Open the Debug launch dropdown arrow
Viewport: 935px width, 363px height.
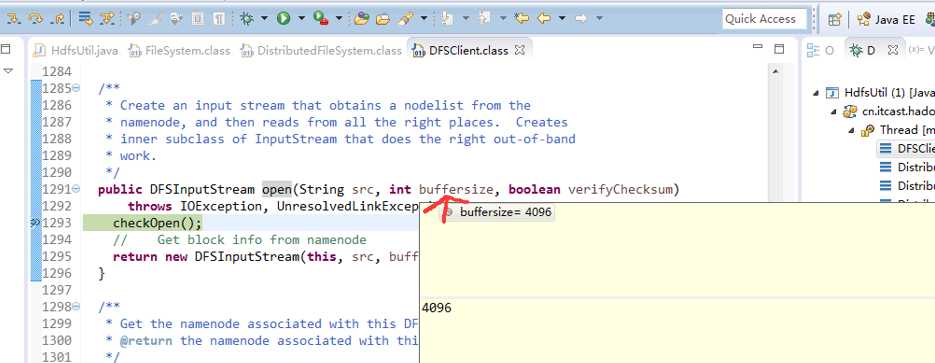pos(263,18)
